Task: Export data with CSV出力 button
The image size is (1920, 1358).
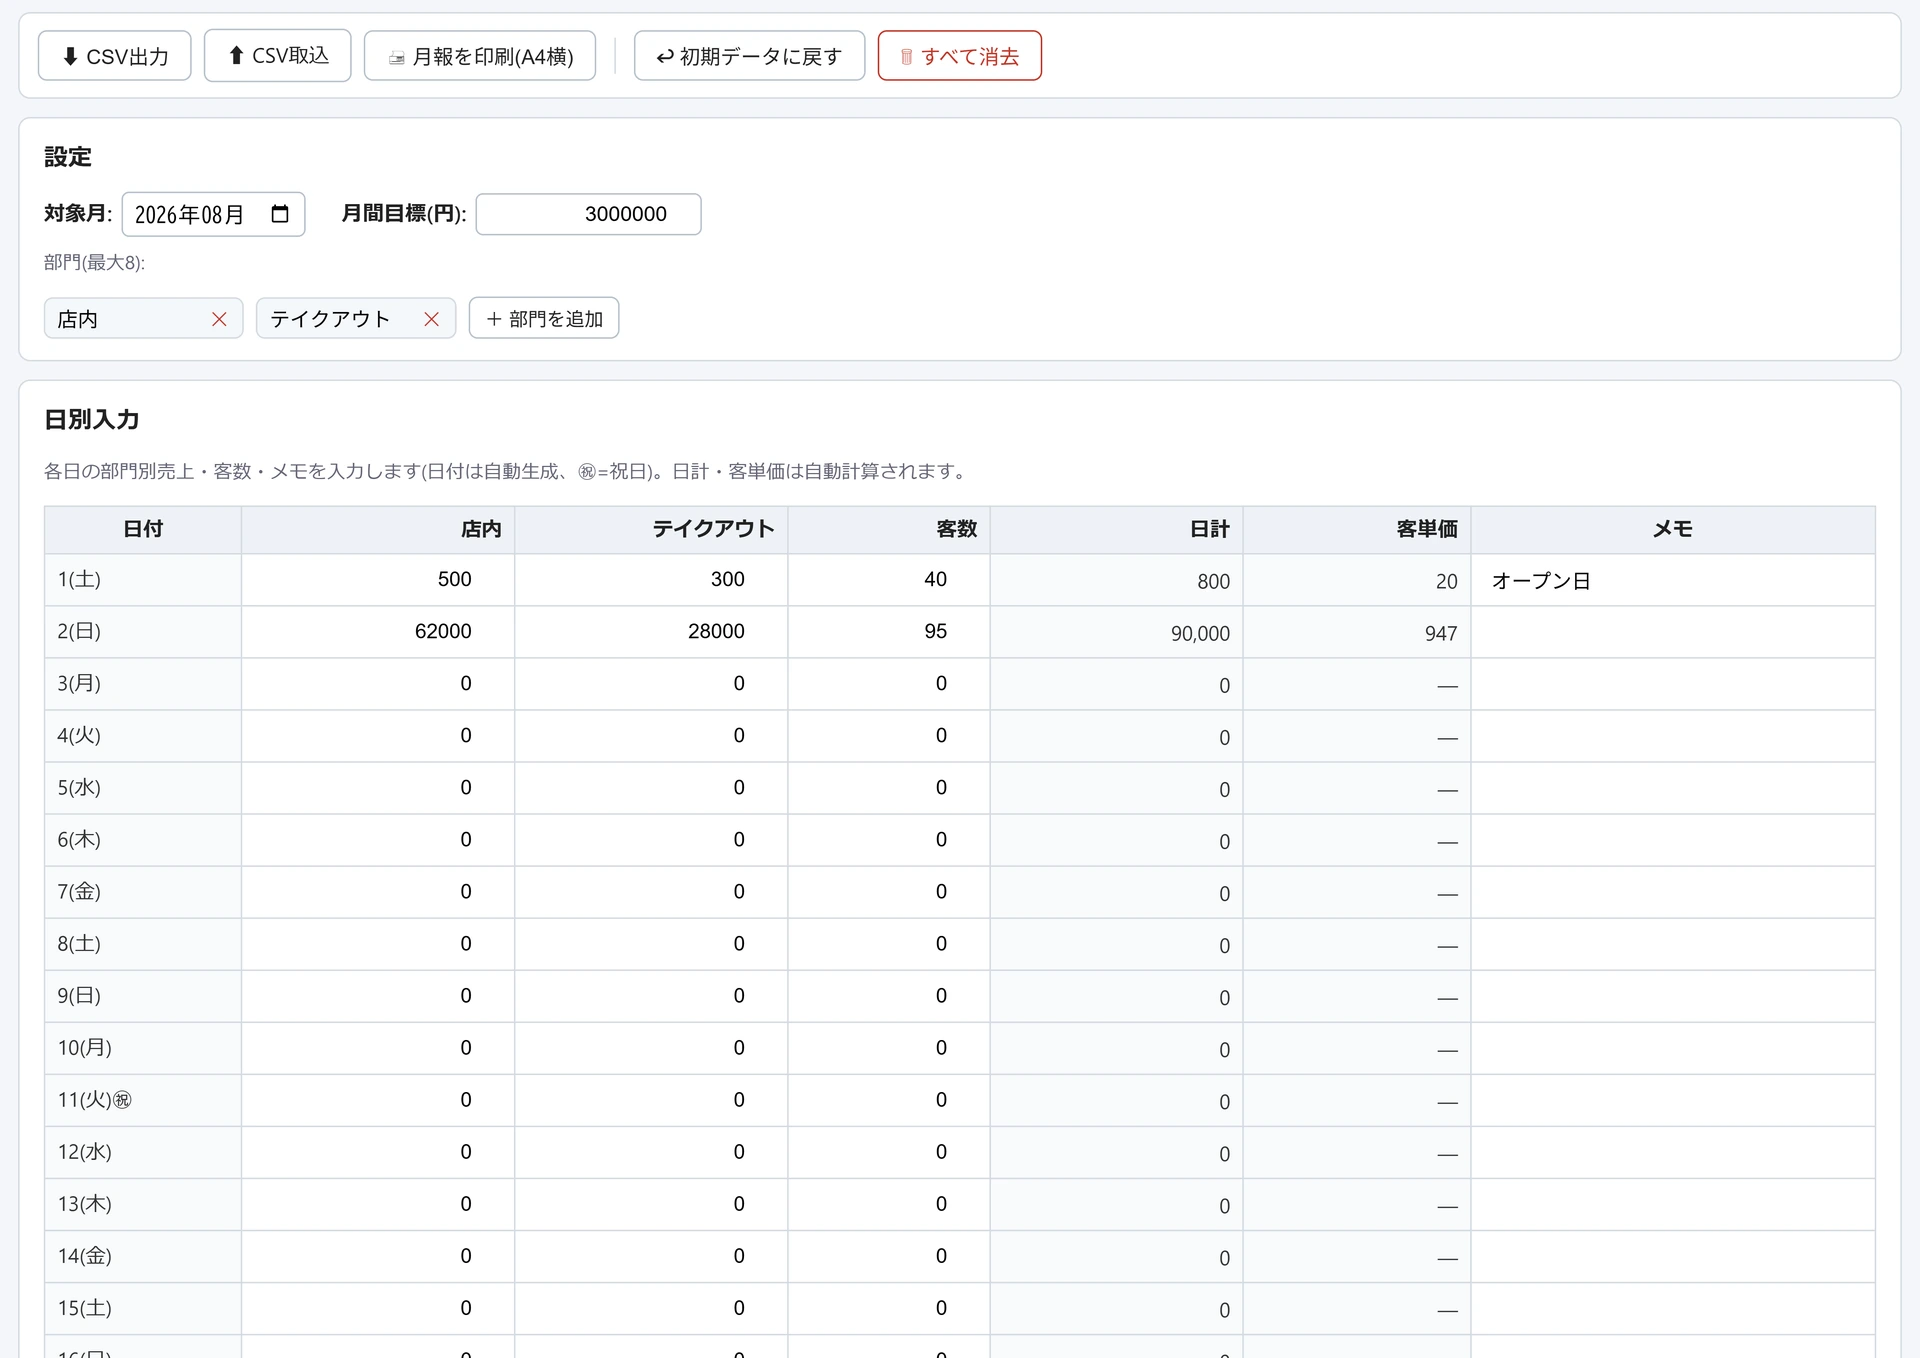Action: [114, 56]
